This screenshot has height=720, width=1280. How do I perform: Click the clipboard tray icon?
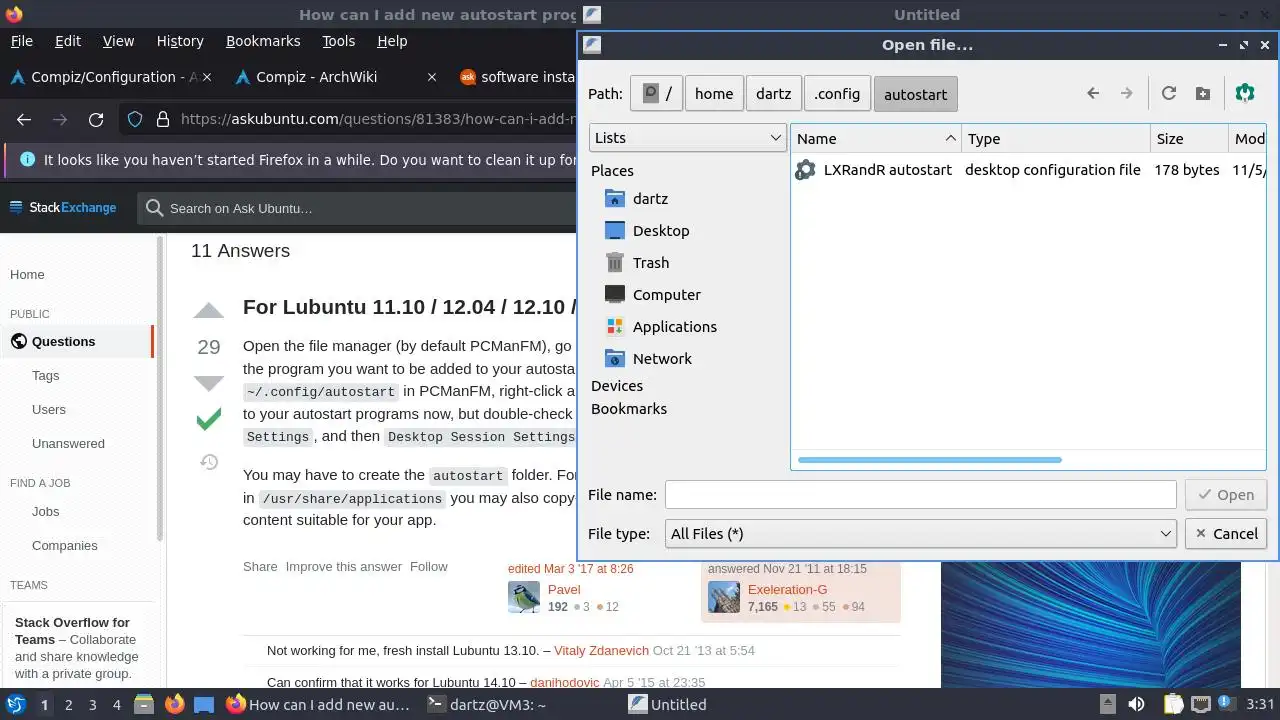(1173, 705)
